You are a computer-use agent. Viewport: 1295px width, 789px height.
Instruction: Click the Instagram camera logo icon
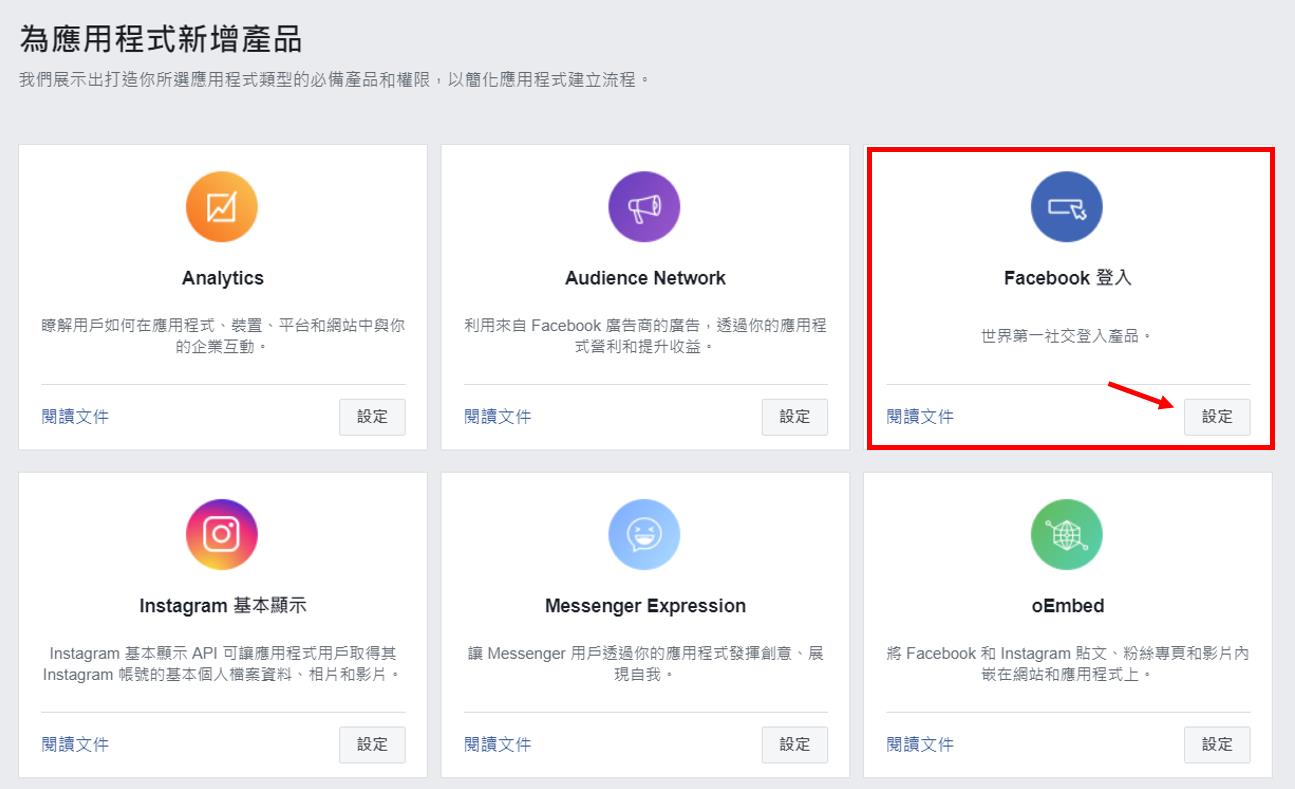[222, 535]
